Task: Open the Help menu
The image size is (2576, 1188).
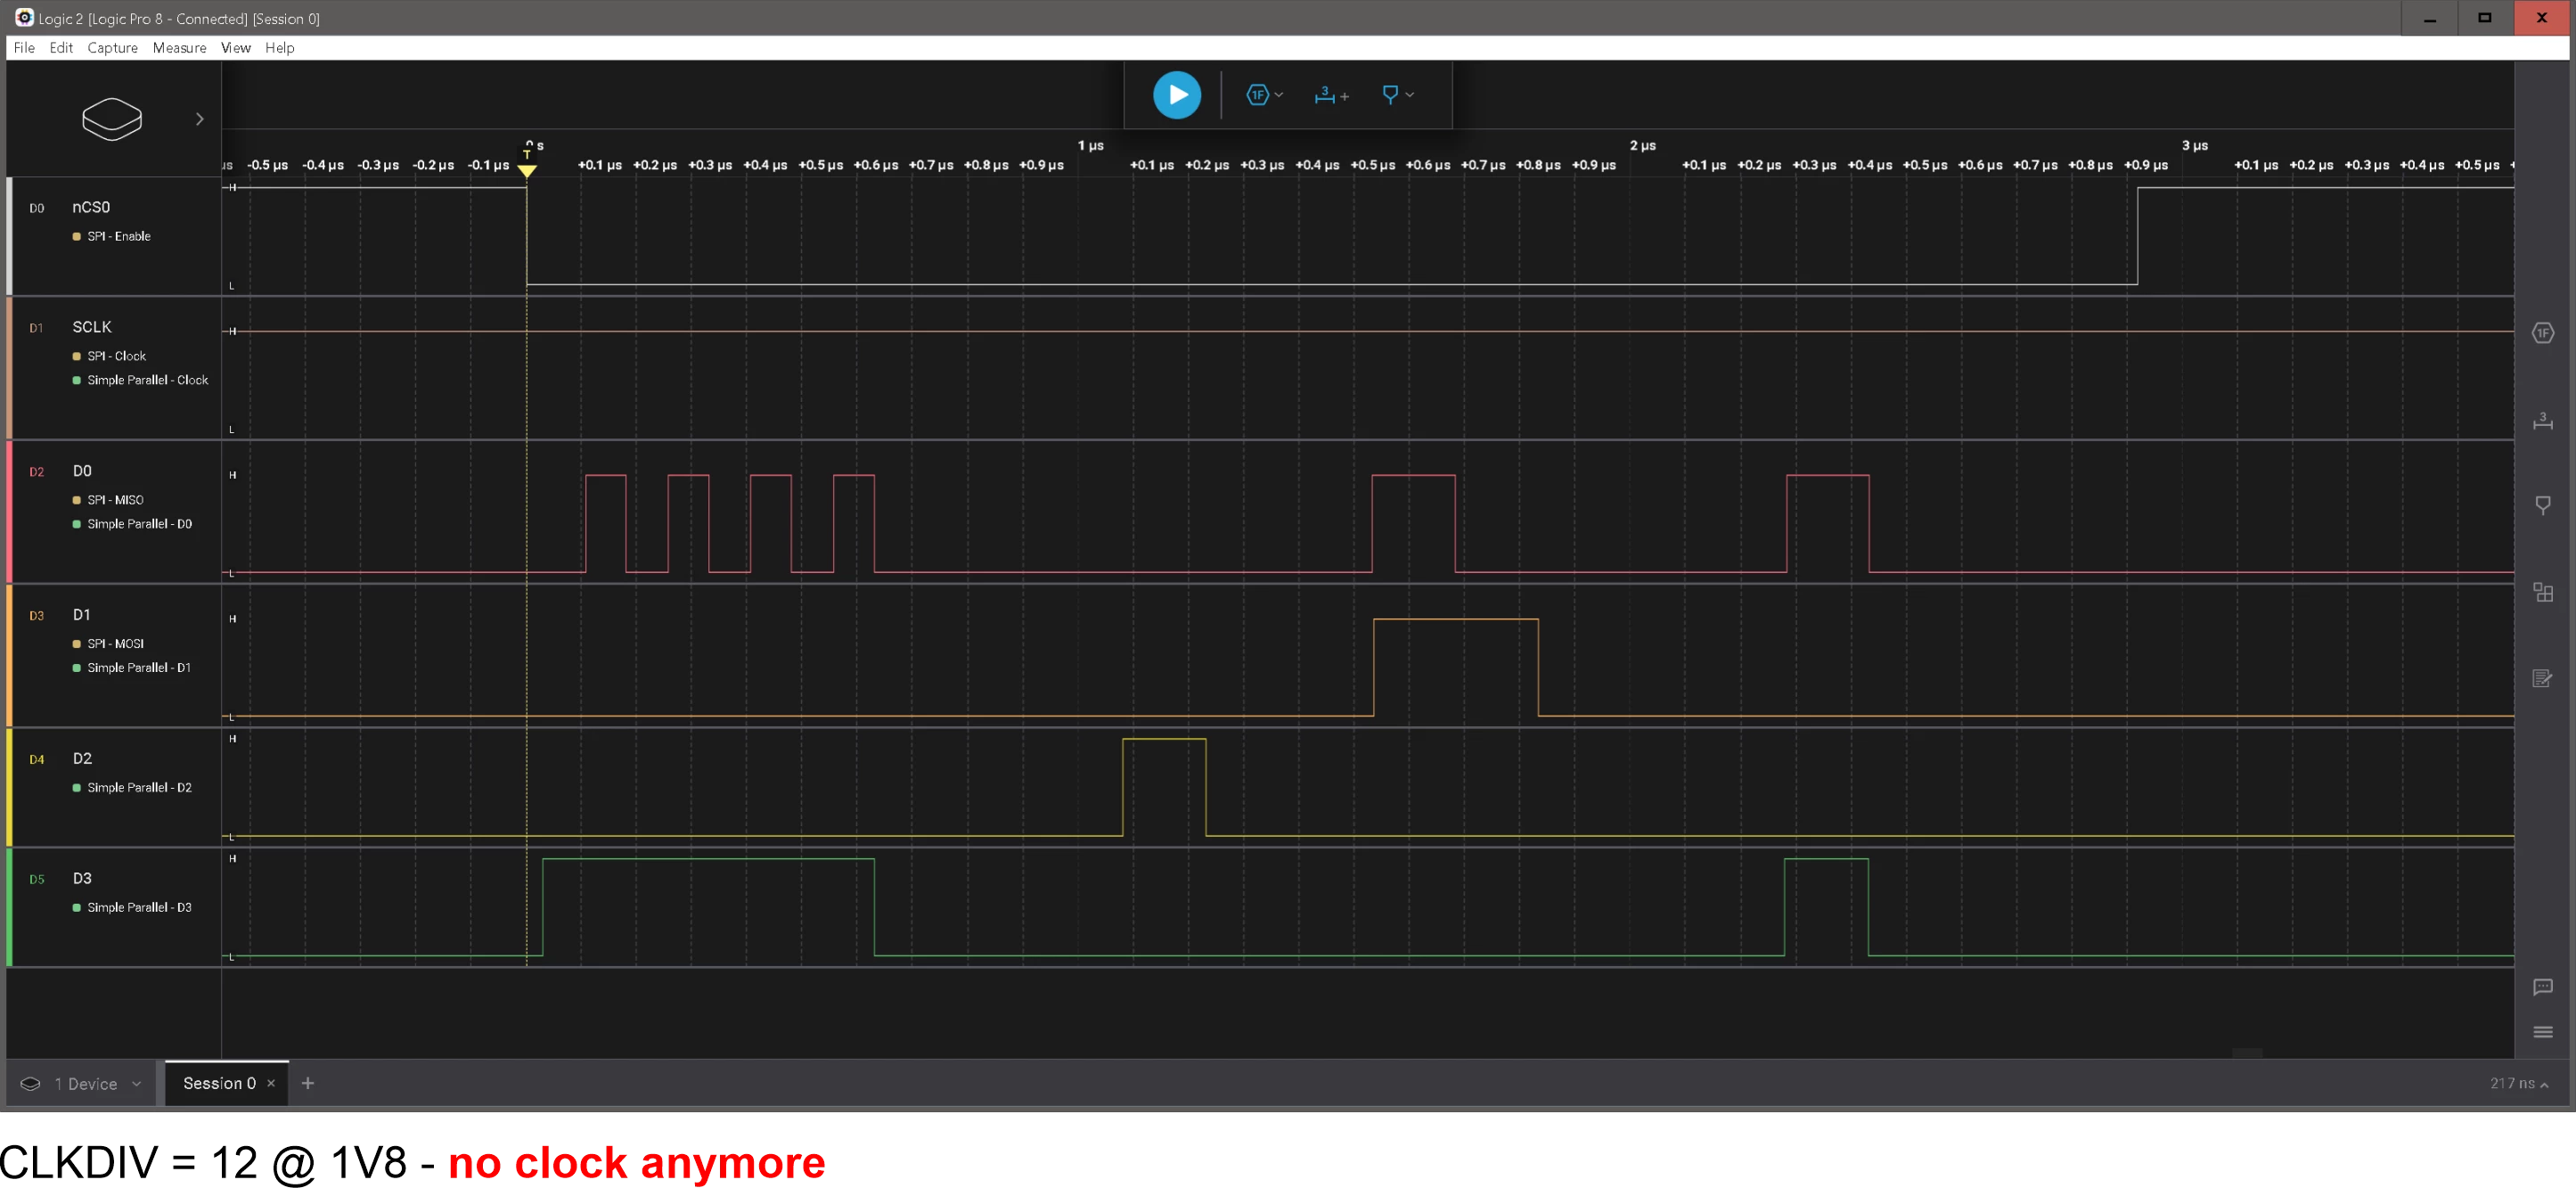Action: coord(280,48)
